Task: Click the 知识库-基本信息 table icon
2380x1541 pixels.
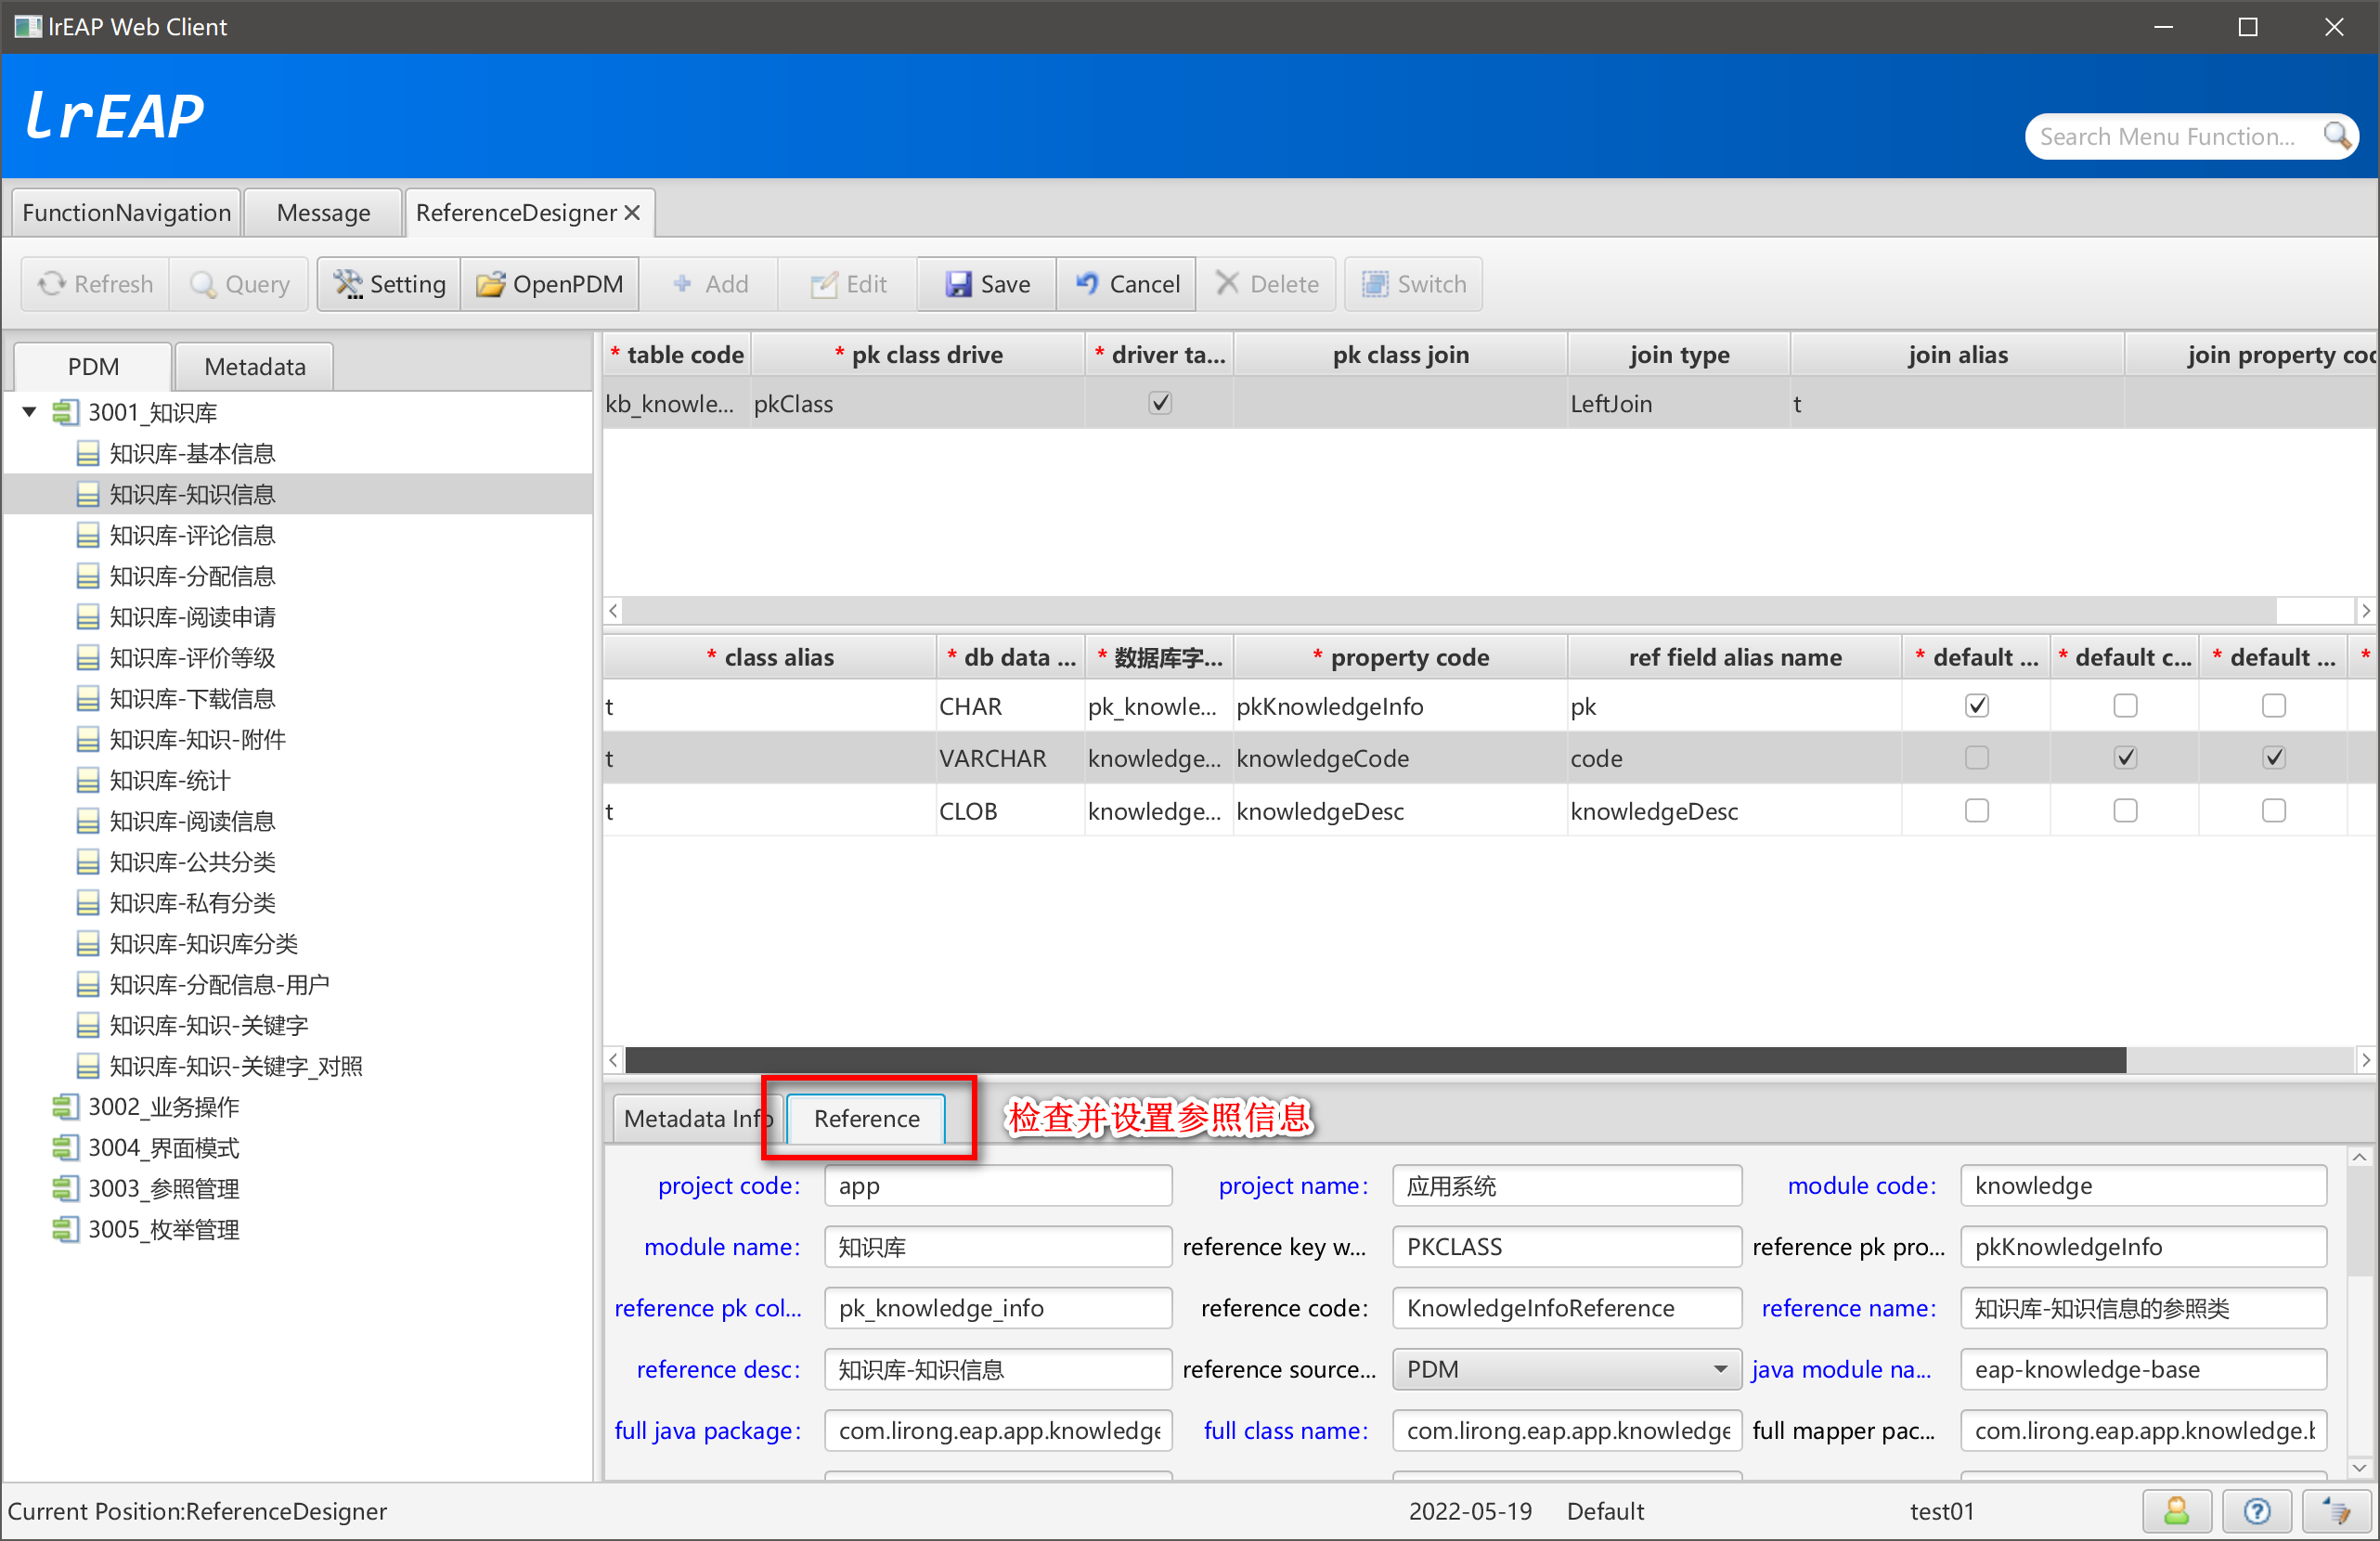Action: 88,454
